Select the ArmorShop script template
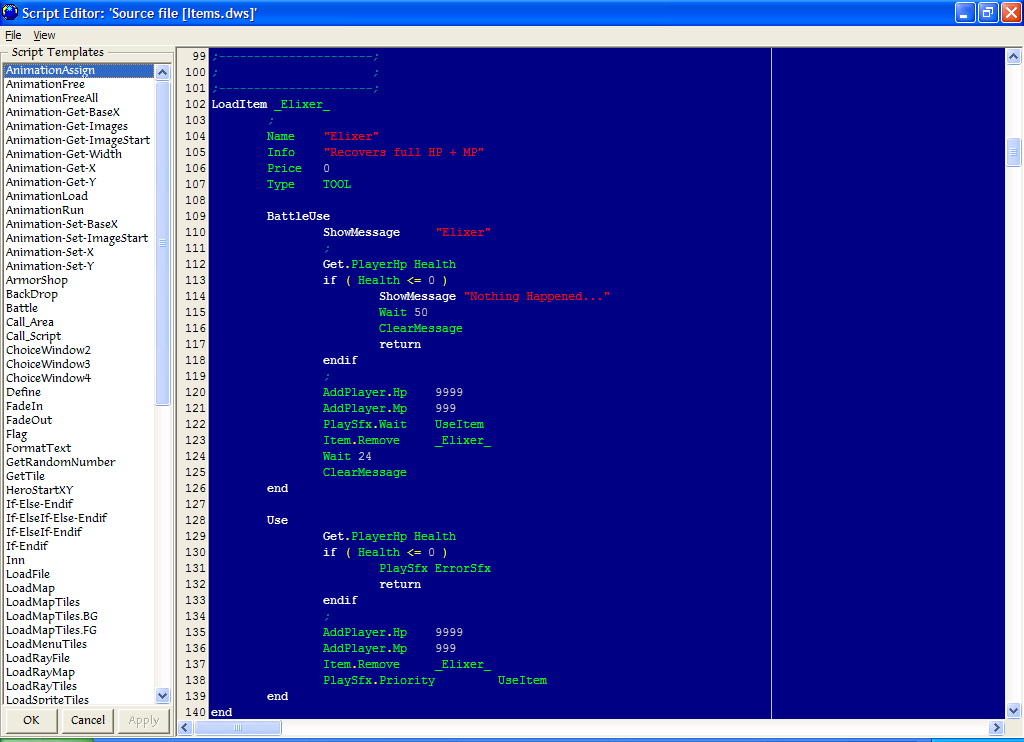 [37, 280]
